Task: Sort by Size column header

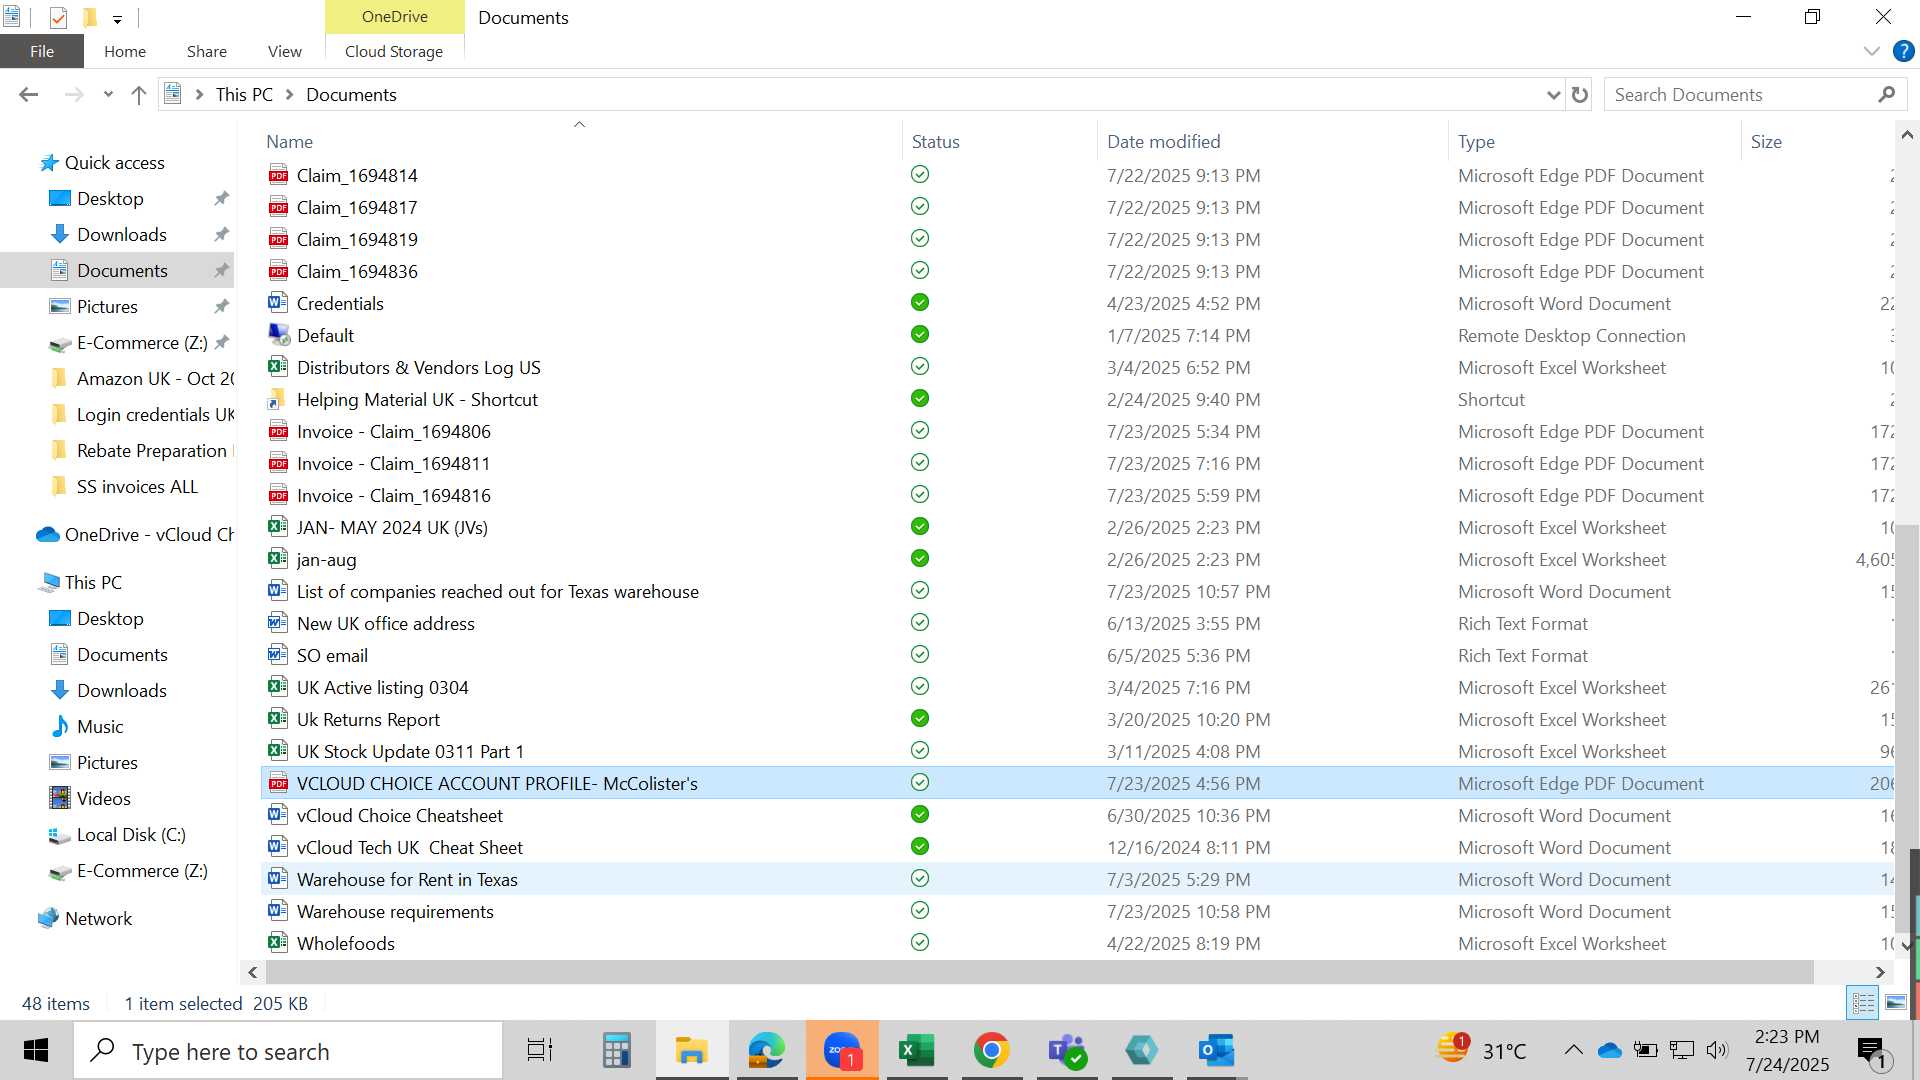Action: 1766,142
